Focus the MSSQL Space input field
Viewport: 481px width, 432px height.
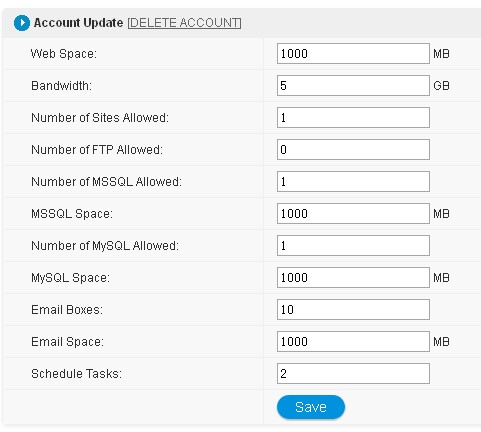(353, 213)
